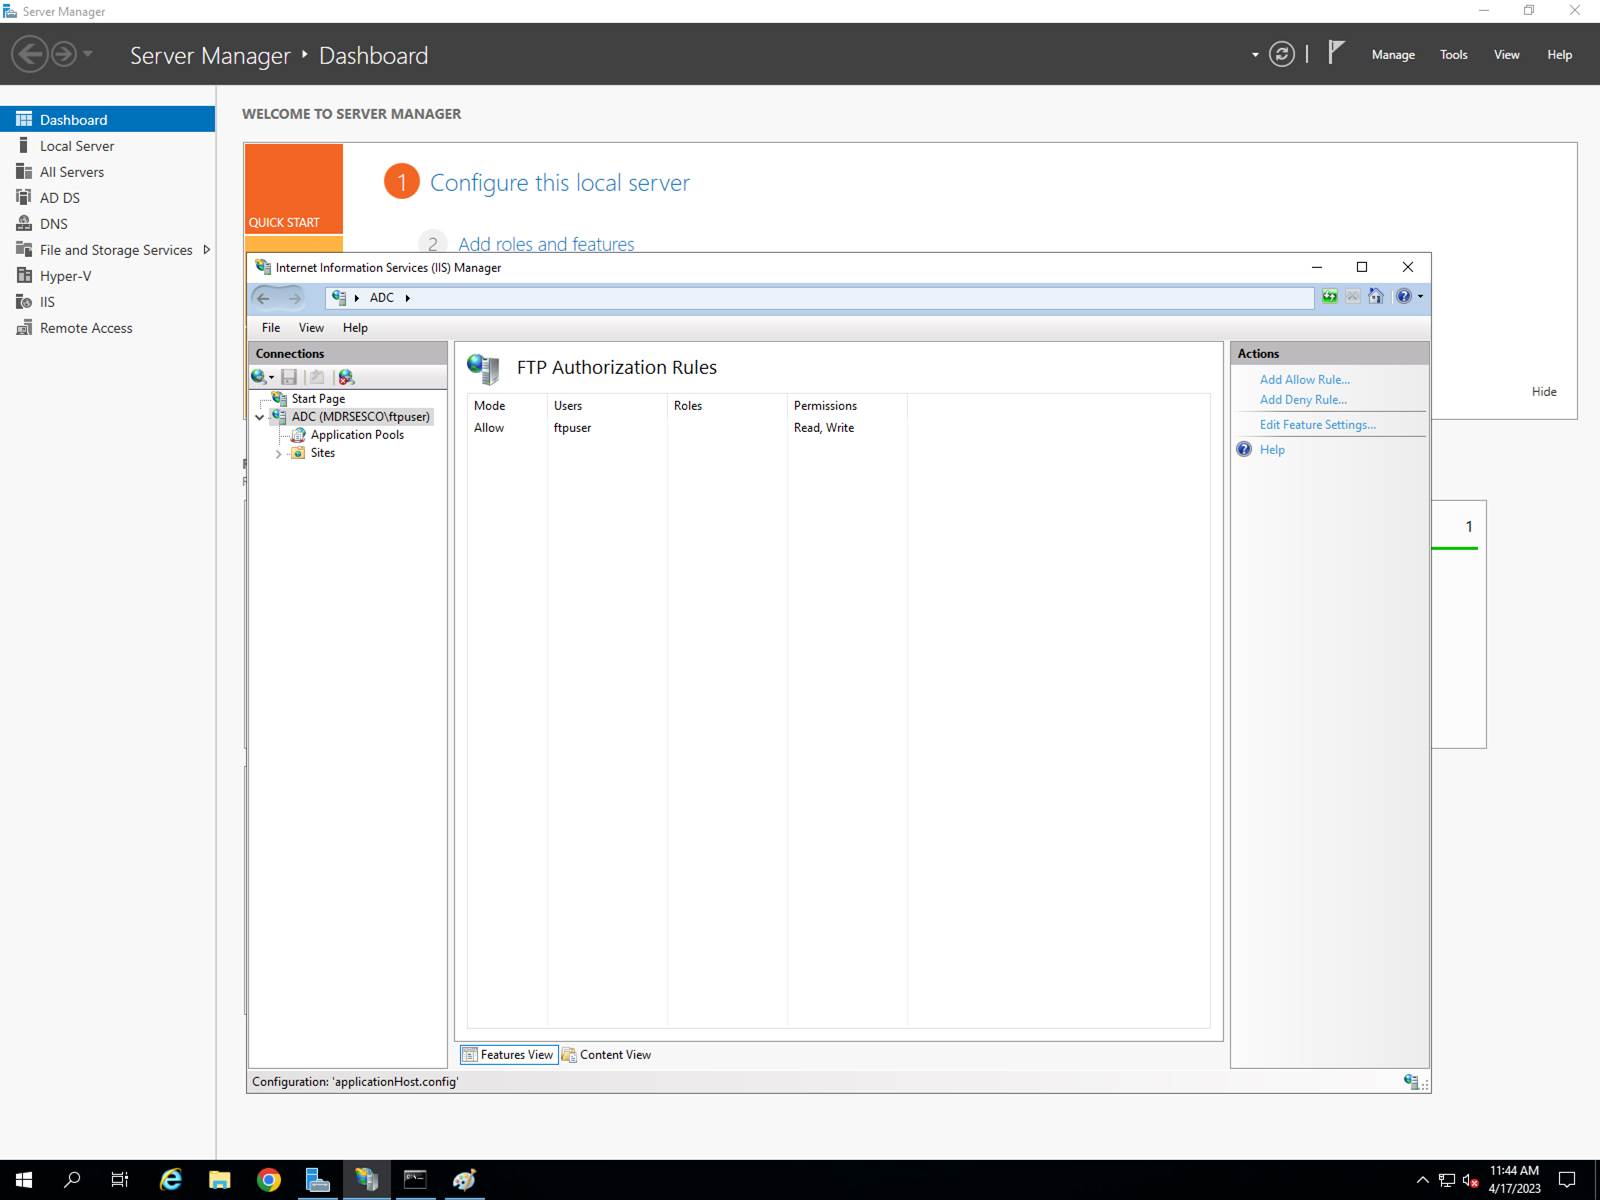The width and height of the screenshot is (1600, 1200).
Task: Click Add roles and features link
Action: (x=546, y=243)
